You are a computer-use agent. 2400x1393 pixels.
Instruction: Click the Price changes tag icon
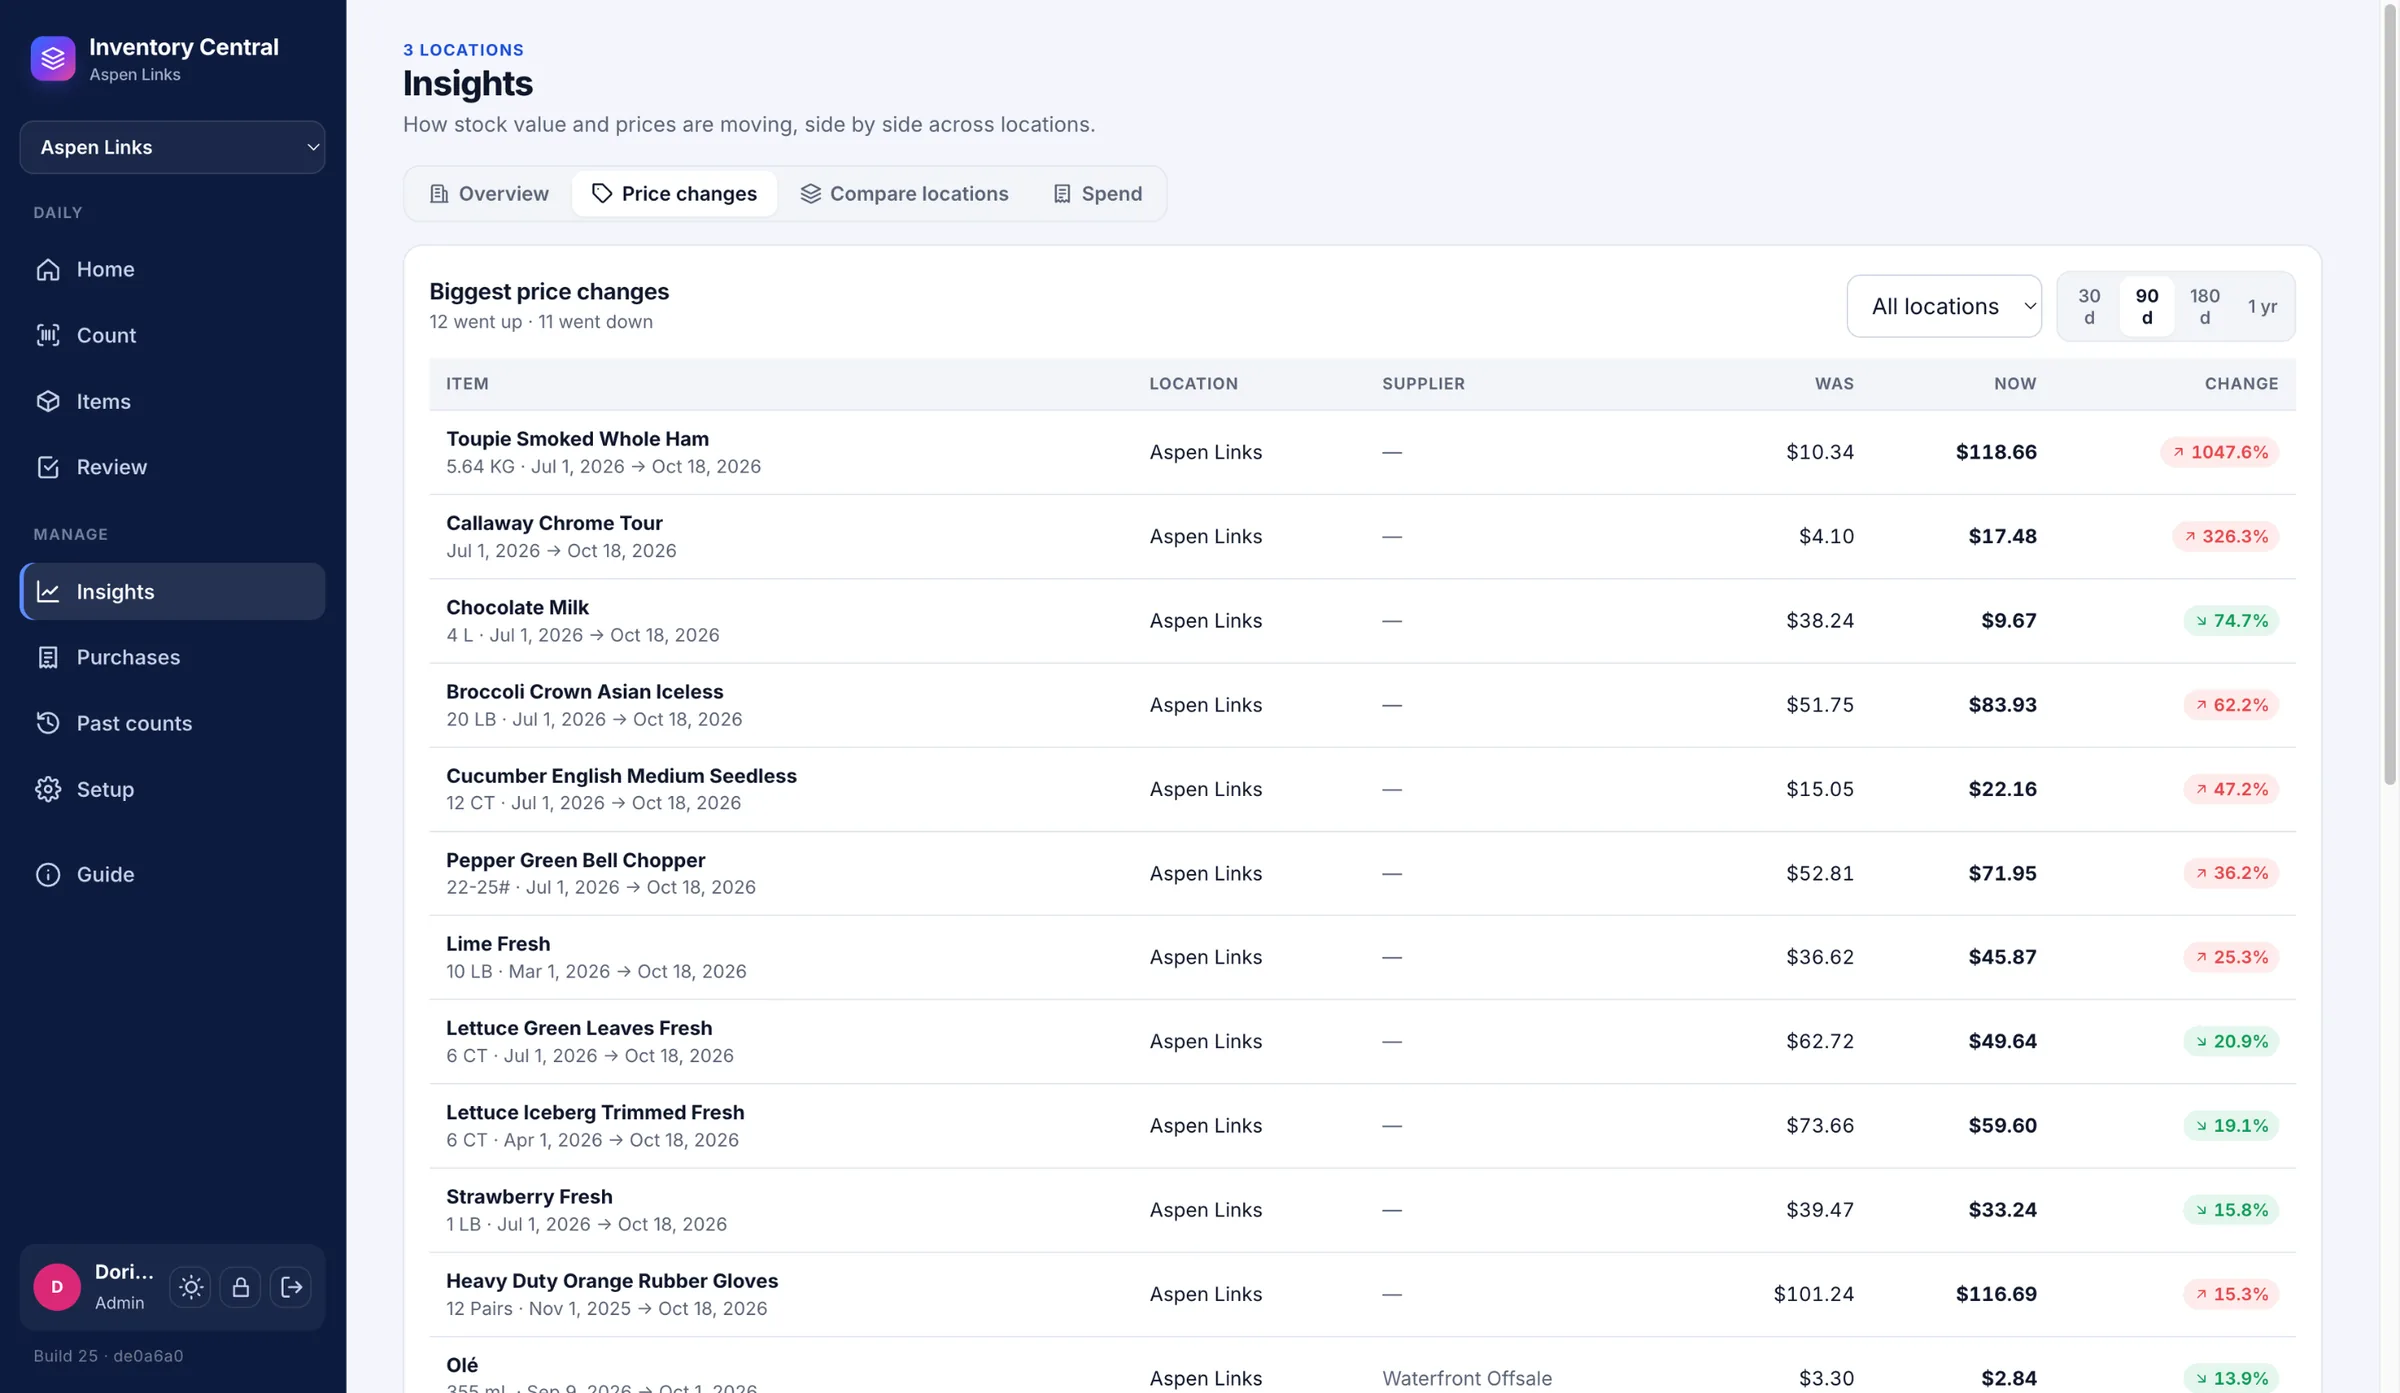602,193
